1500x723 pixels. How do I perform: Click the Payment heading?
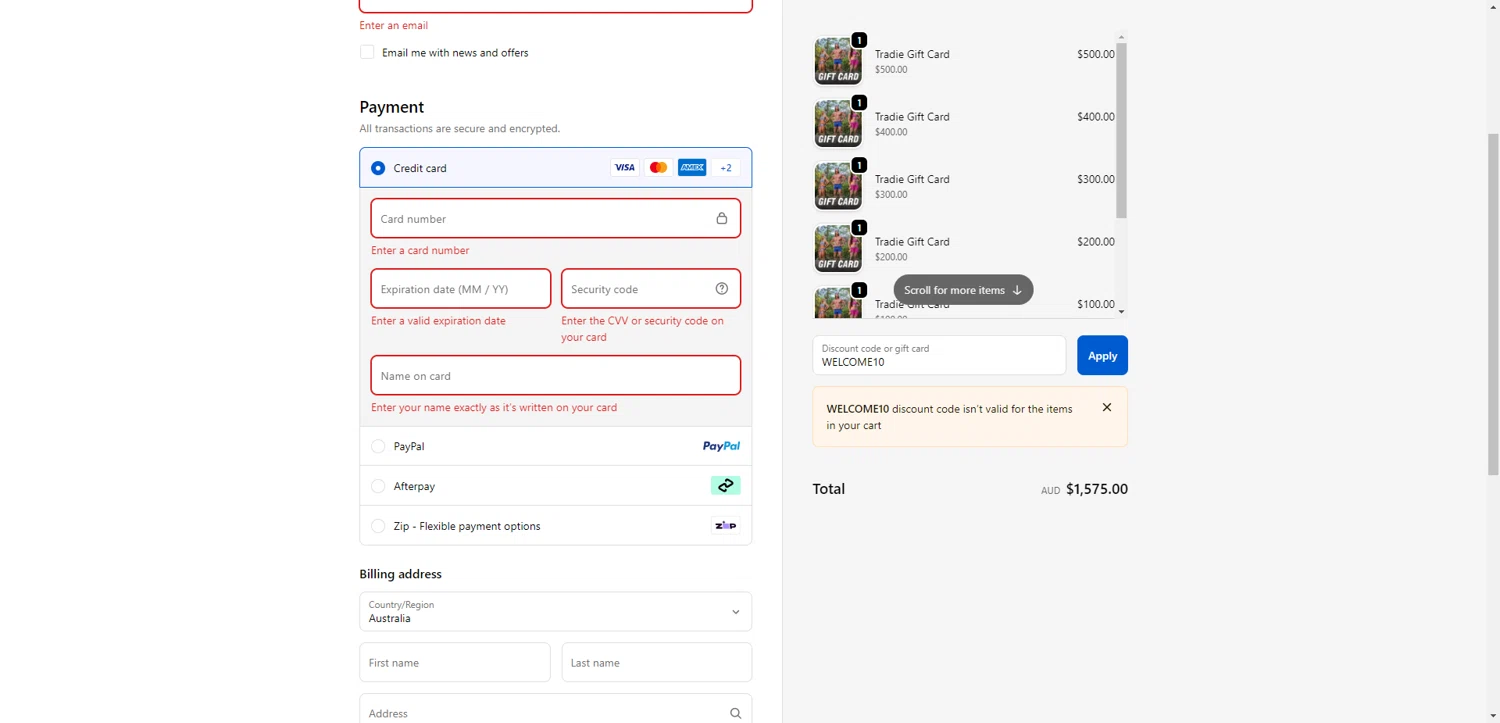tap(392, 107)
